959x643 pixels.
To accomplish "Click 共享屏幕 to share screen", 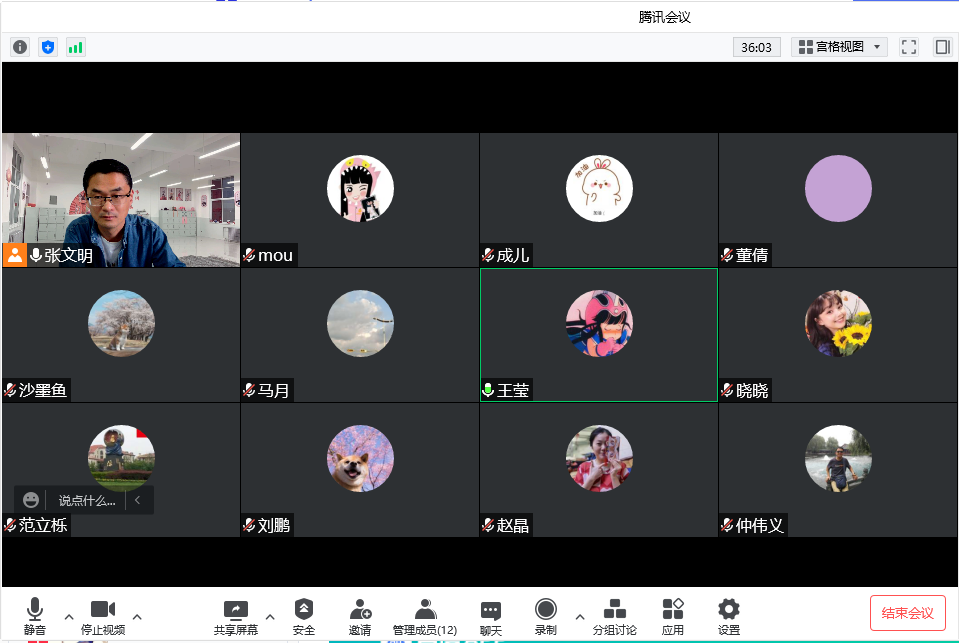I will 236,616.
